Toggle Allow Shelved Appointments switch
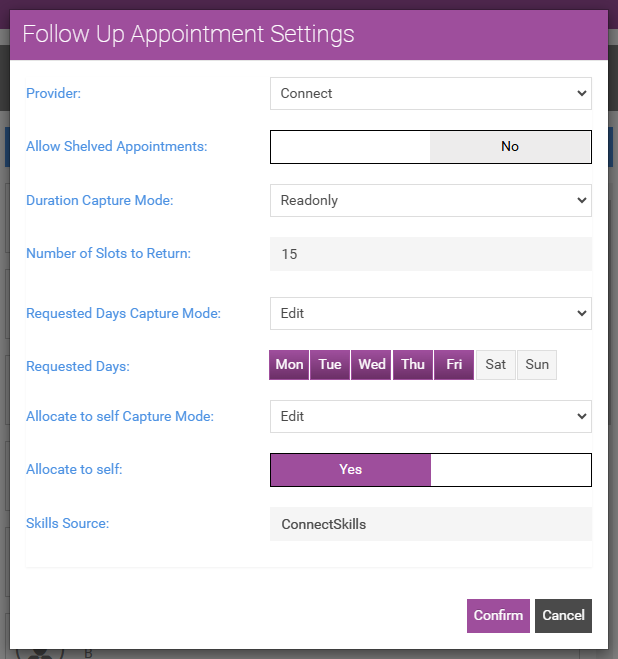Screen dimensions: 618x659 (x=431, y=146)
